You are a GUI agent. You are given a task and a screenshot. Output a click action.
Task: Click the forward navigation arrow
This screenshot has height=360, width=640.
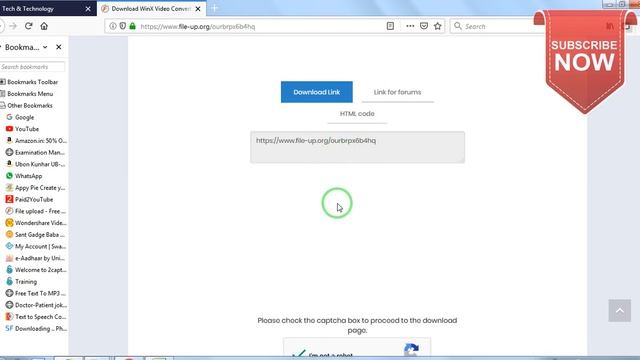13,26
